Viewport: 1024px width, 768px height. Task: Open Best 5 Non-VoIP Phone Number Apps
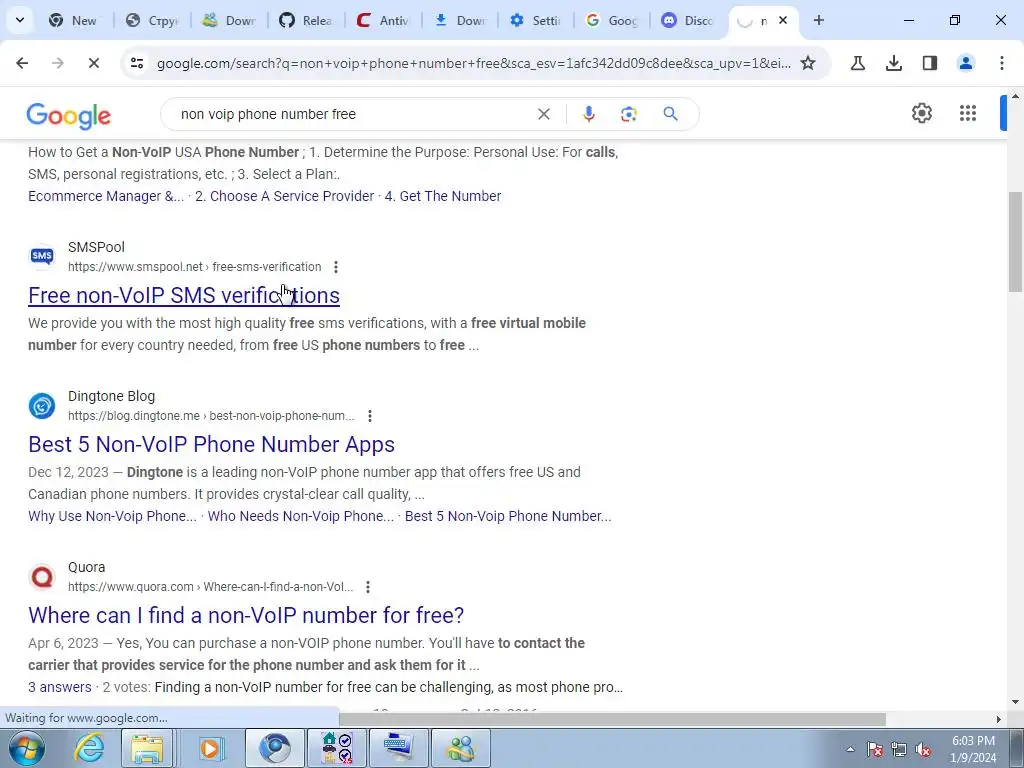tap(211, 444)
